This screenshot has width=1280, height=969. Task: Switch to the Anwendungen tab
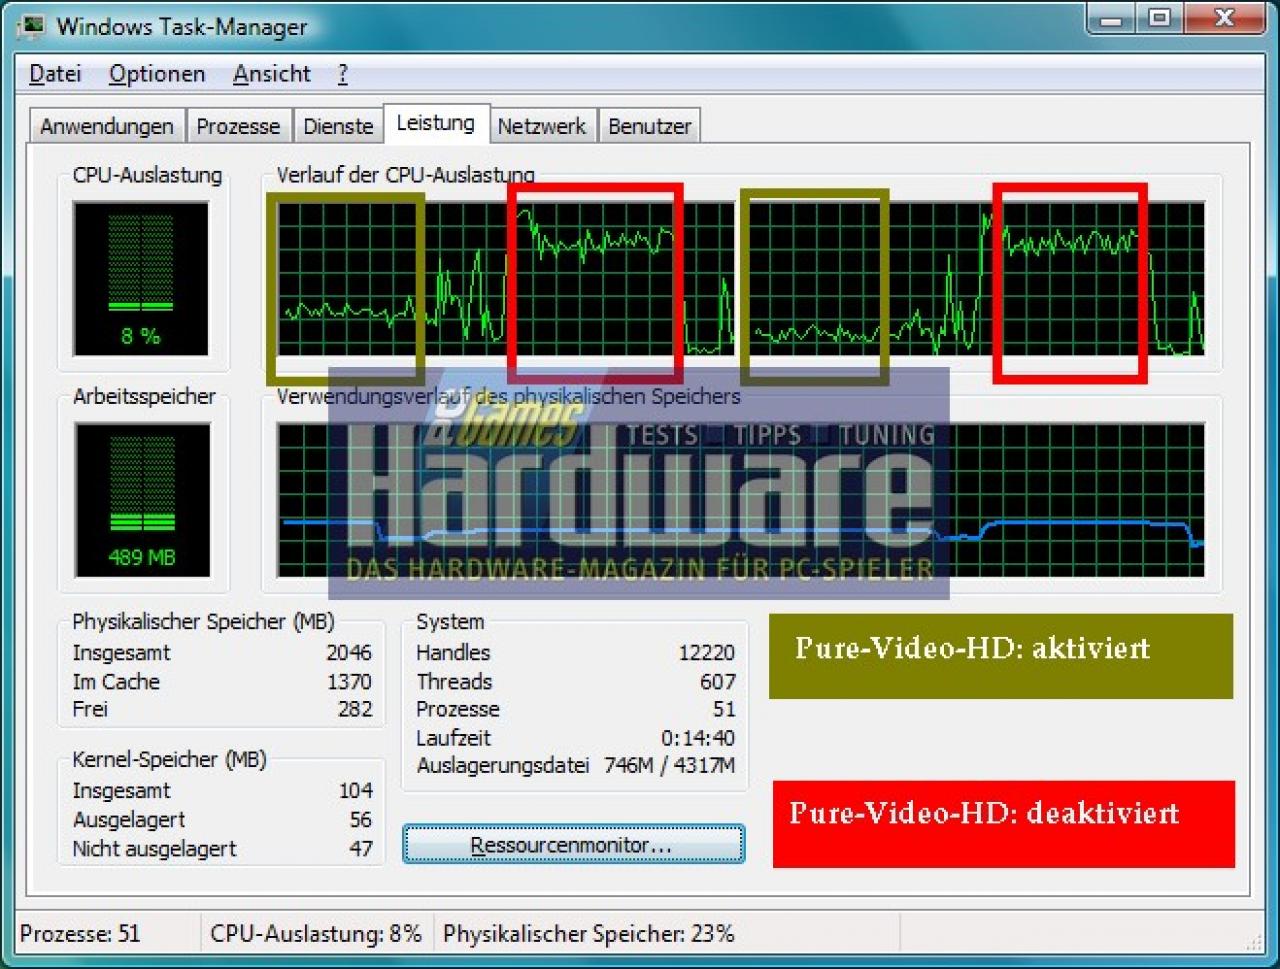tap(107, 127)
